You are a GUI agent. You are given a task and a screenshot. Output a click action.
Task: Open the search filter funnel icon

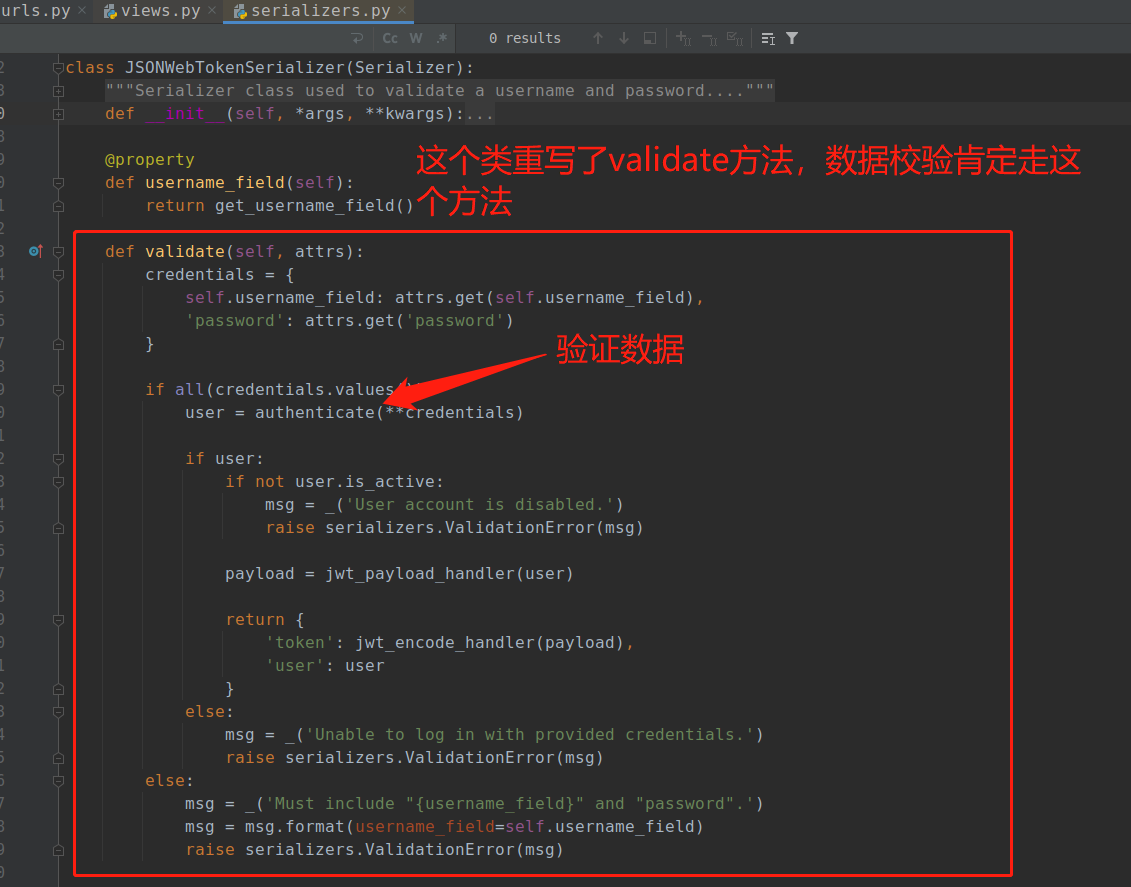point(792,38)
